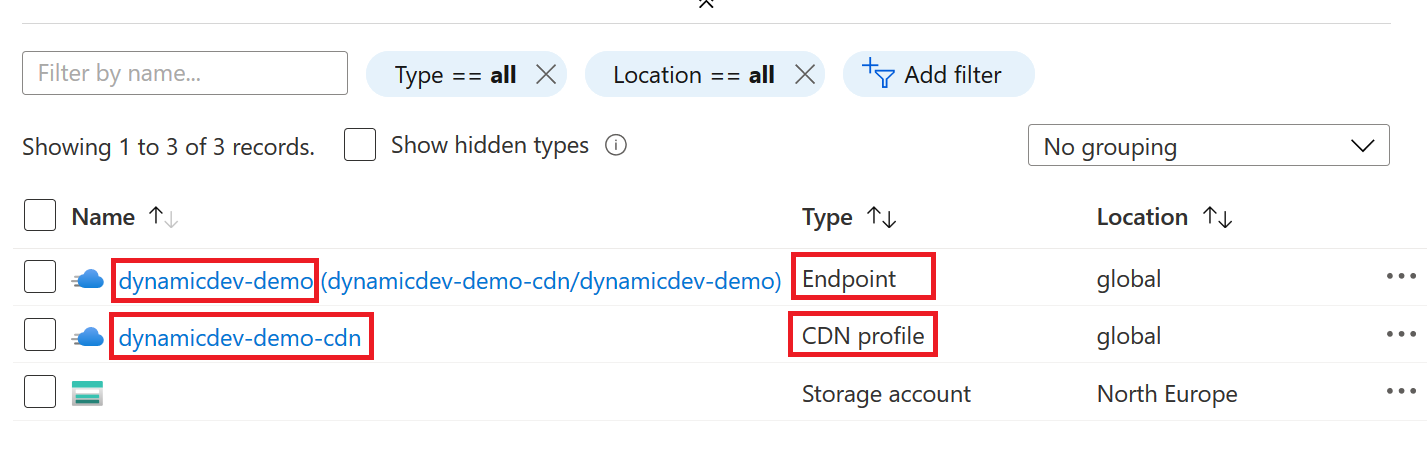The width and height of the screenshot is (1428, 466).
Task: Open the Location == all filter pill
Action: coord(693,75)
